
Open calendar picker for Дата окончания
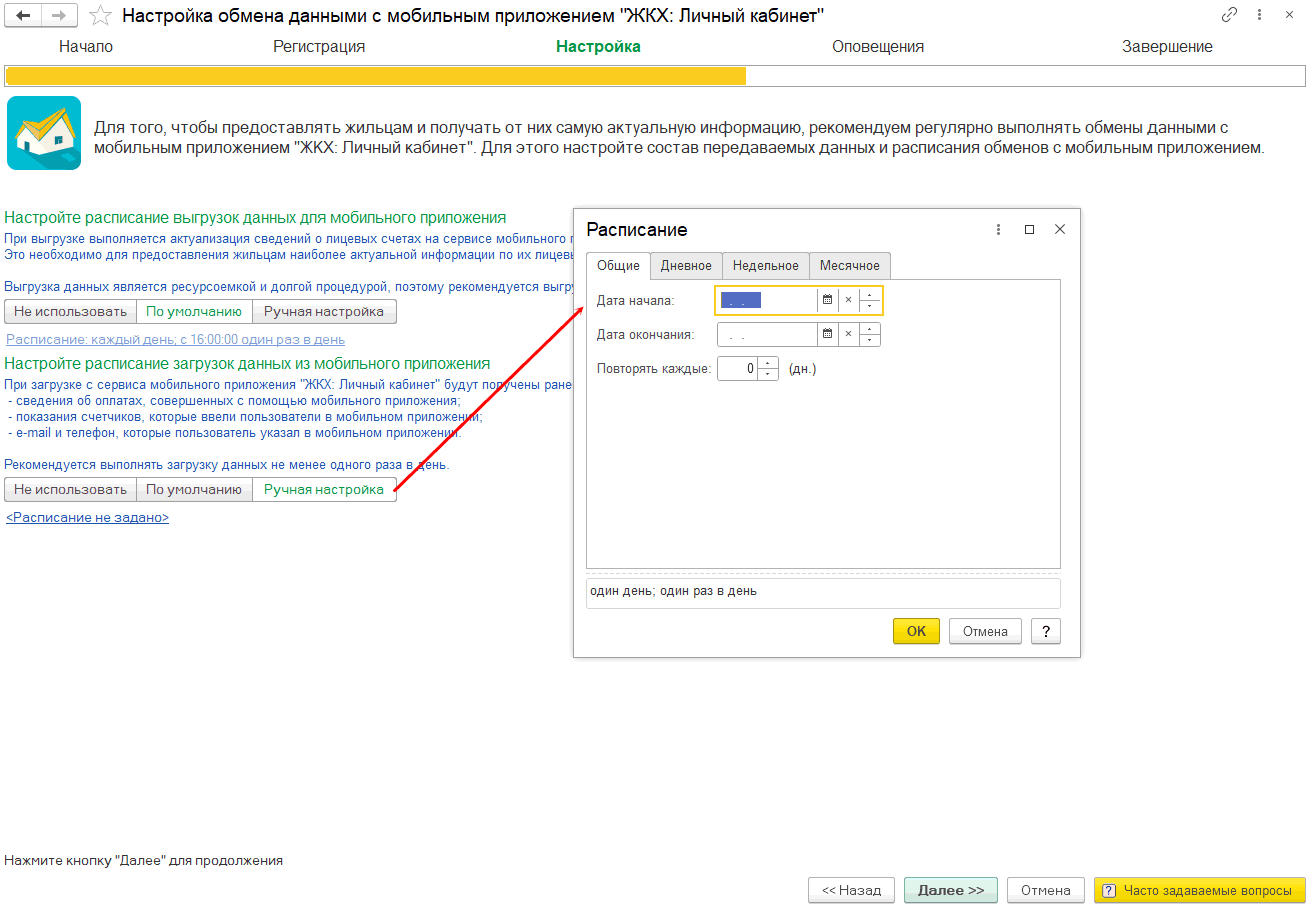pyautogui.click(x=827, y=334)
